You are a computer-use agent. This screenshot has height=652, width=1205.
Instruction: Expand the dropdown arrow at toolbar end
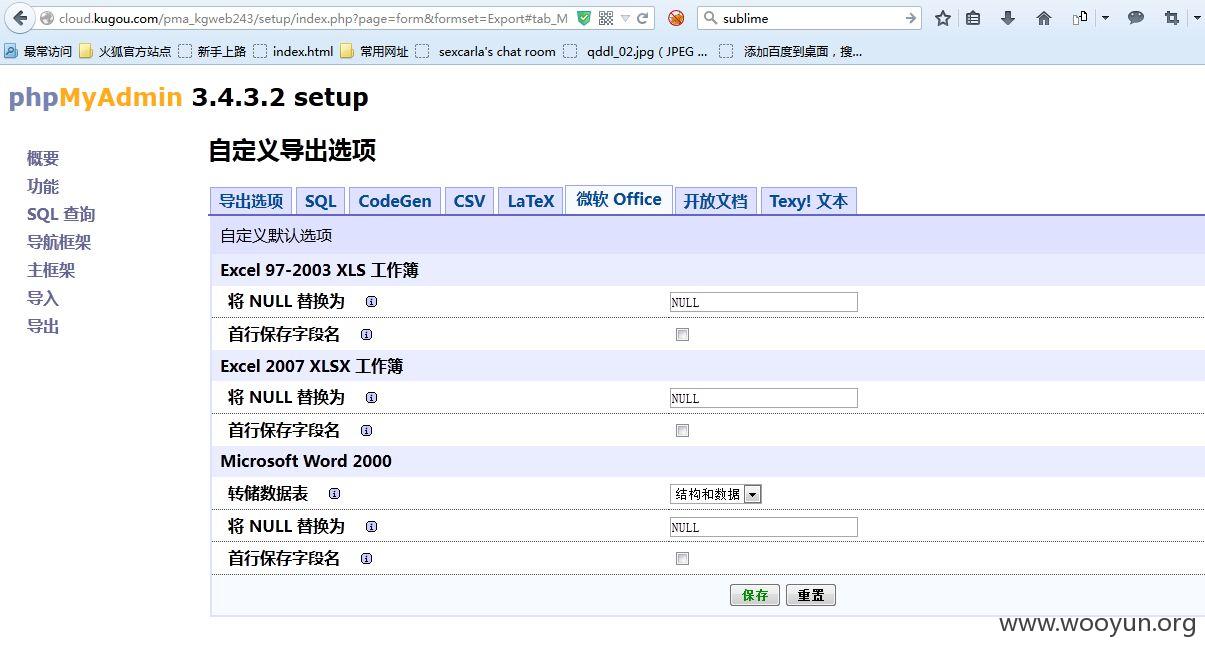pos(1196,18)
